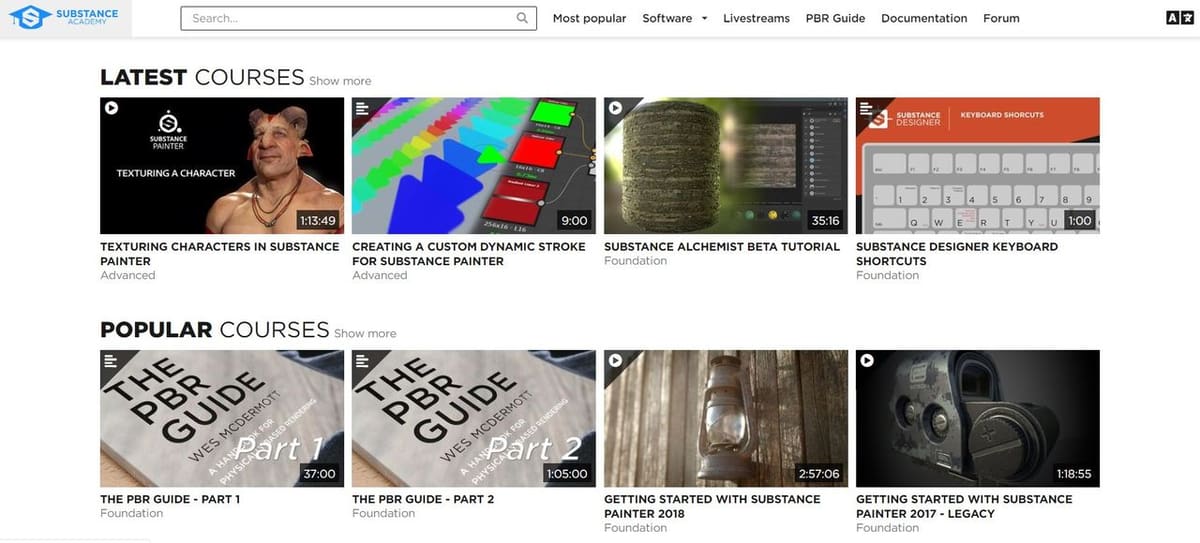Show more Popular Courses
The width and height of the screenshot is (1200, 543).
[x=365, y=333]
